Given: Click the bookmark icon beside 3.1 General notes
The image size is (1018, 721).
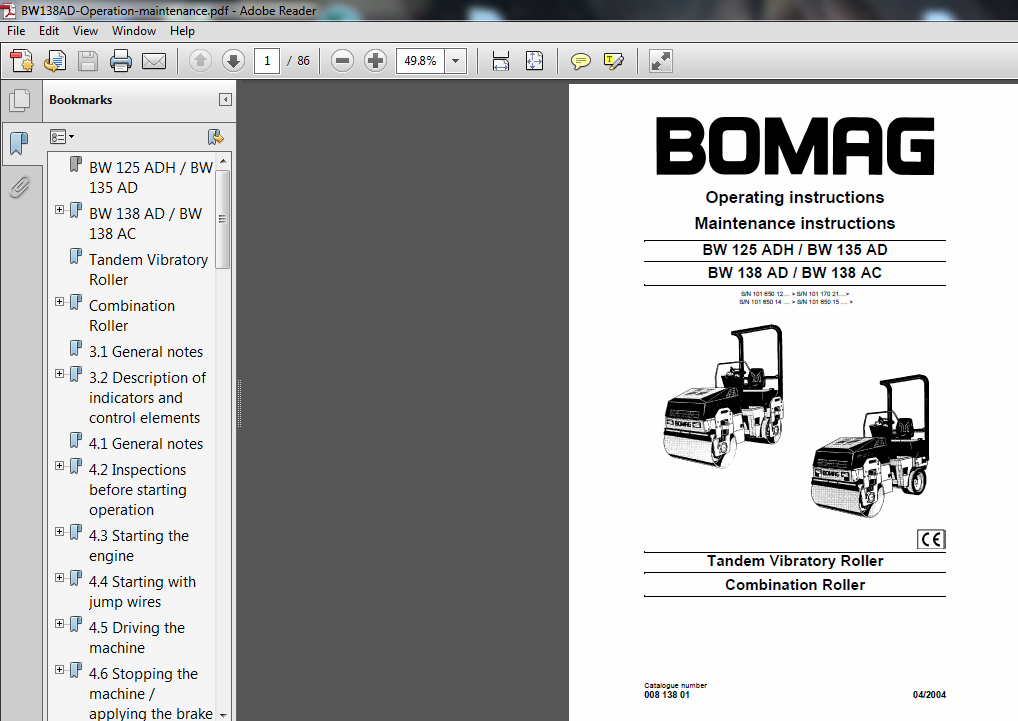Looking at the screenshot, I should tap(76, 348).
